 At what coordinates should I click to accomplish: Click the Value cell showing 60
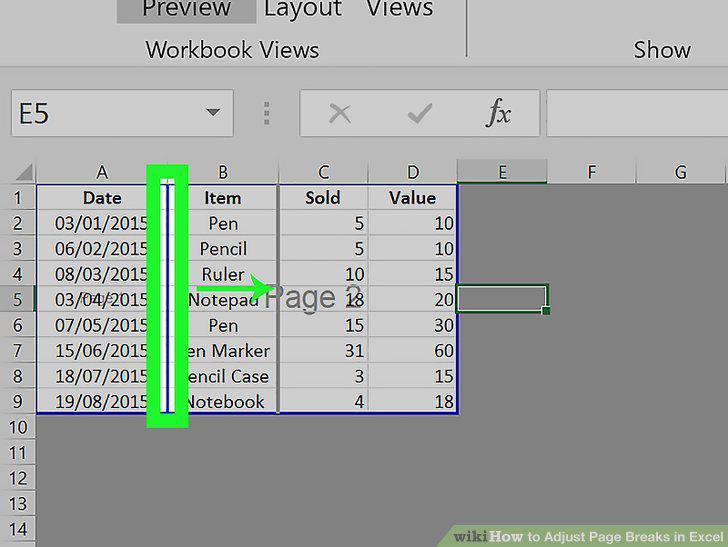pos(413,351)
